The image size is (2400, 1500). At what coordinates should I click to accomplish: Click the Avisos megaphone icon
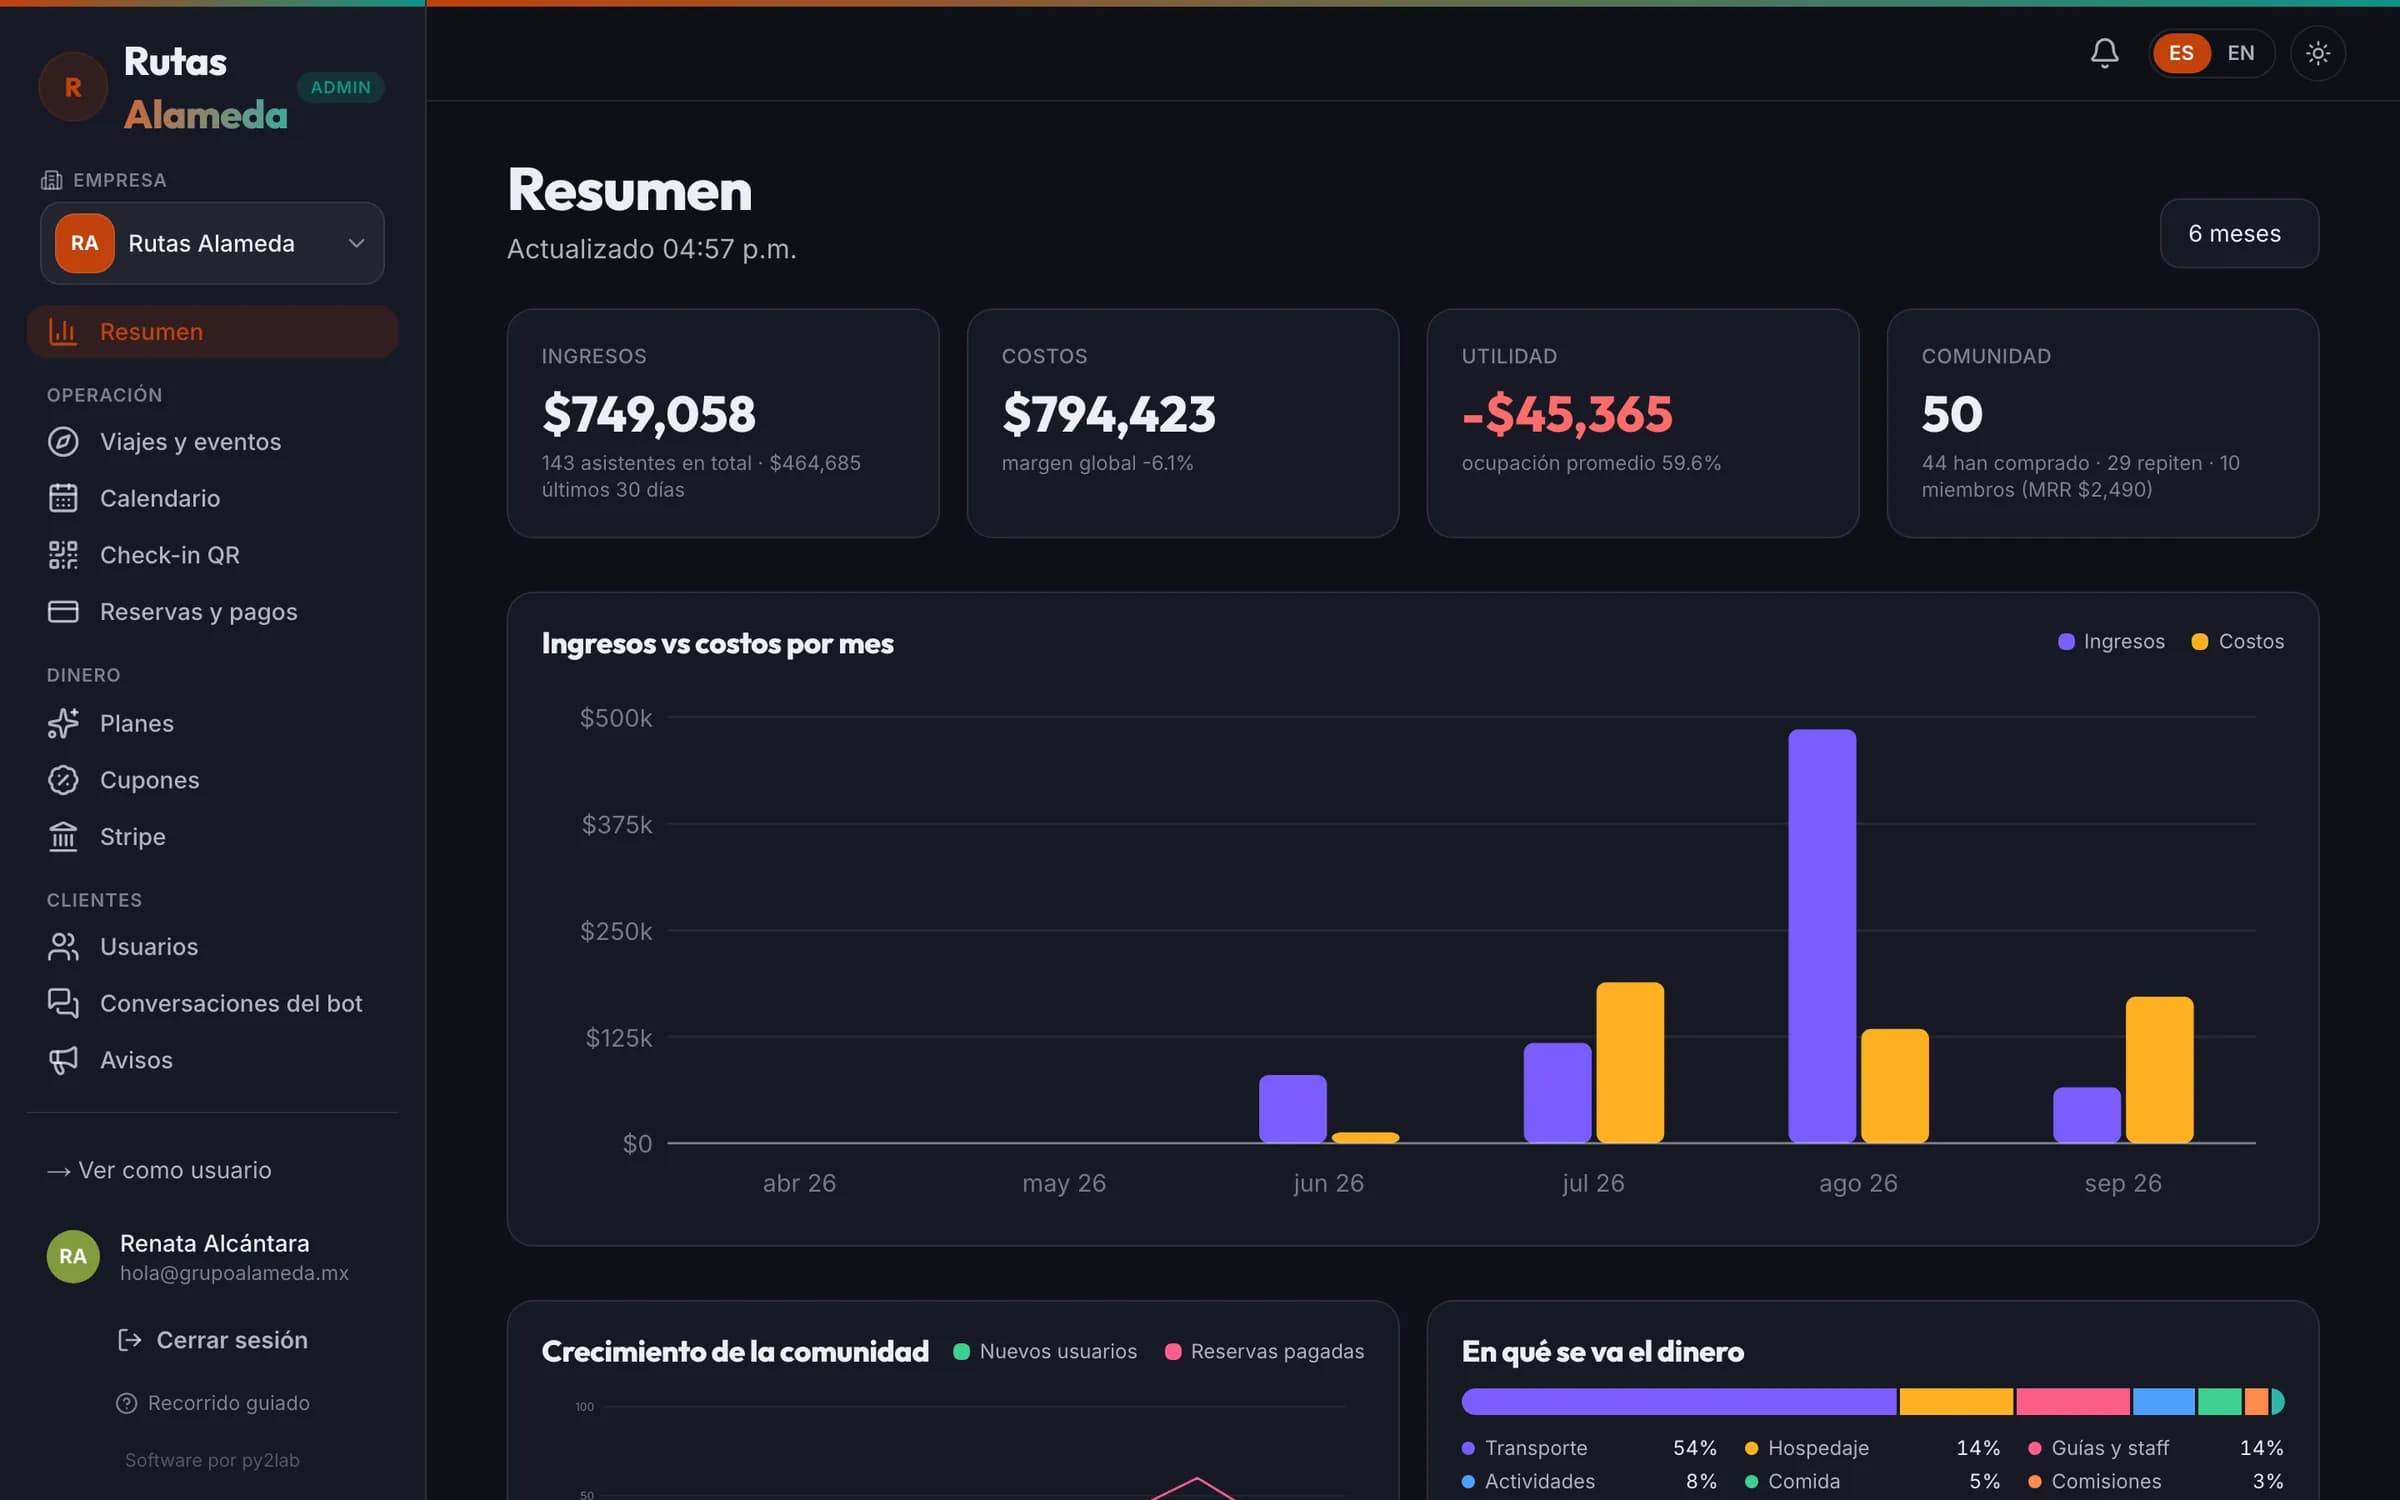63,1060
